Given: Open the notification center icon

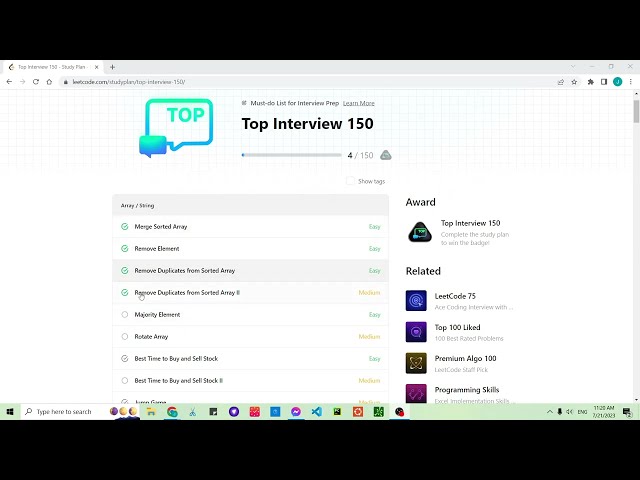Looking at the screenshot, I should pos(627,412).
